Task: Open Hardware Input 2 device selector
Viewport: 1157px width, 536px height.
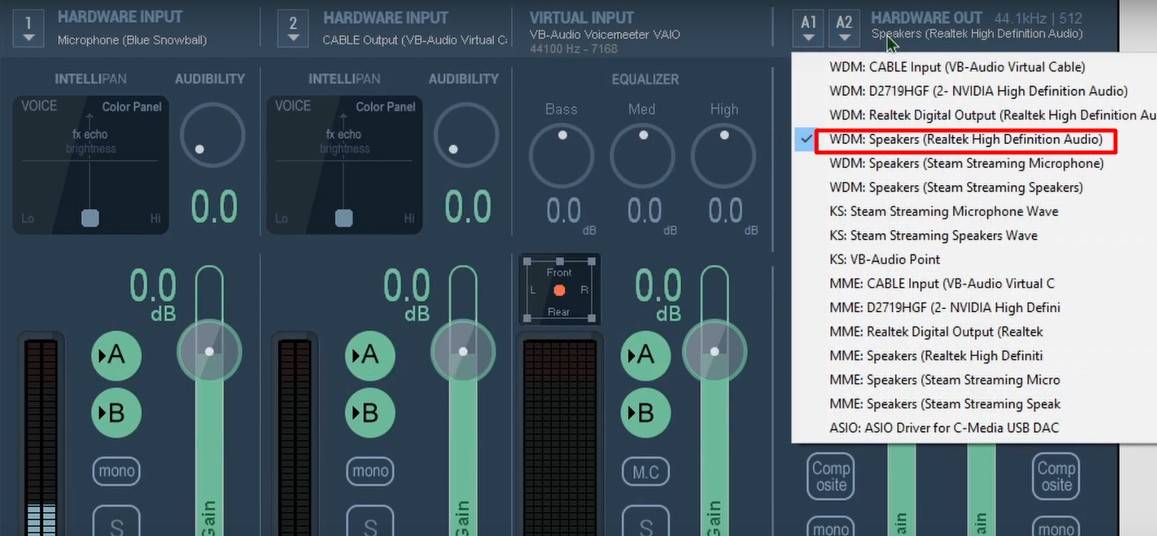Action: click(x=293, y=27)
